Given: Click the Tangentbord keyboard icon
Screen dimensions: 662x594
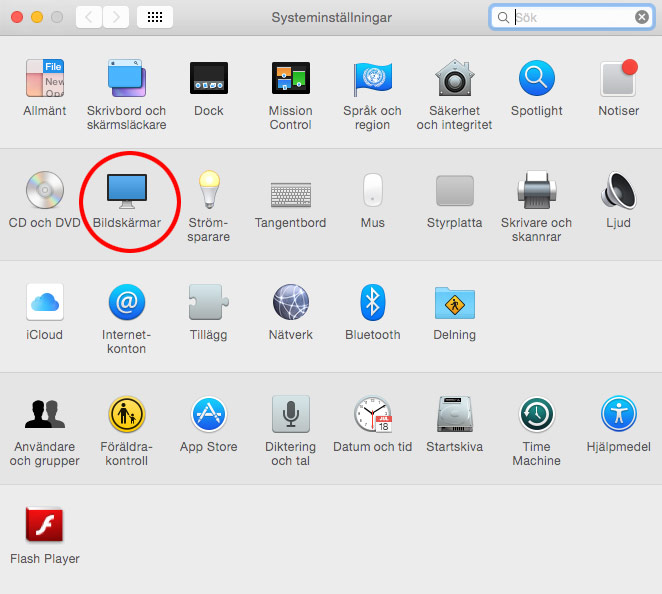Looking at the screenshot, I should tap(290, 191).
